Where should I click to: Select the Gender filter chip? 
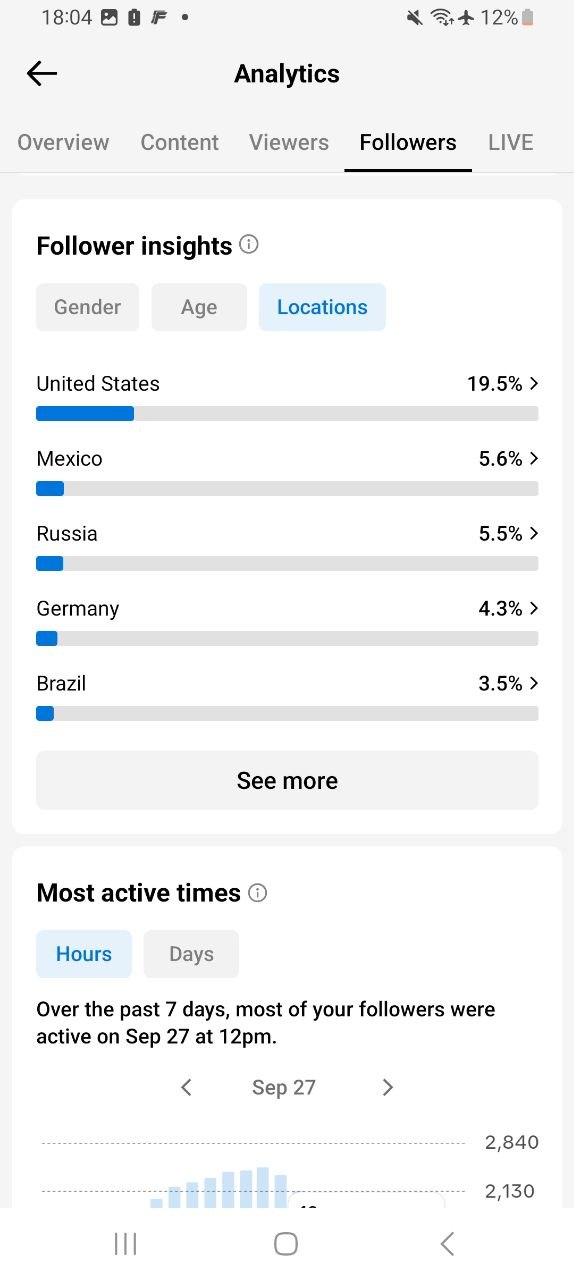[88, 307]
